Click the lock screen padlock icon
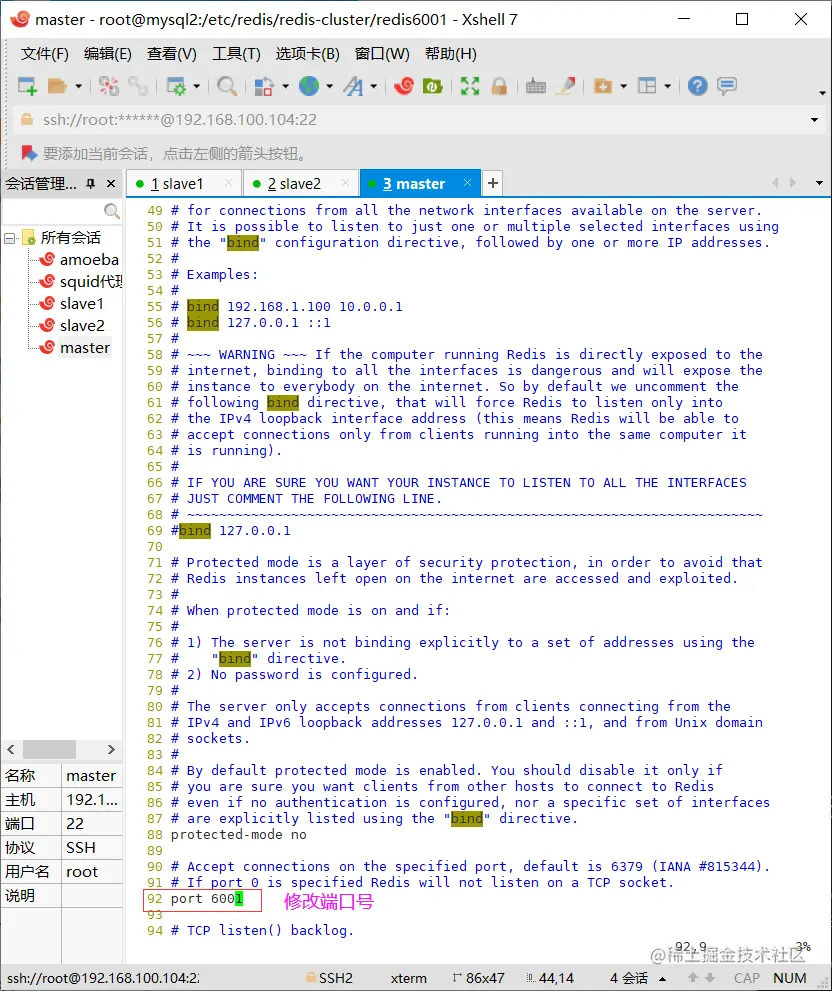The image size is (832, 991). 499,86
